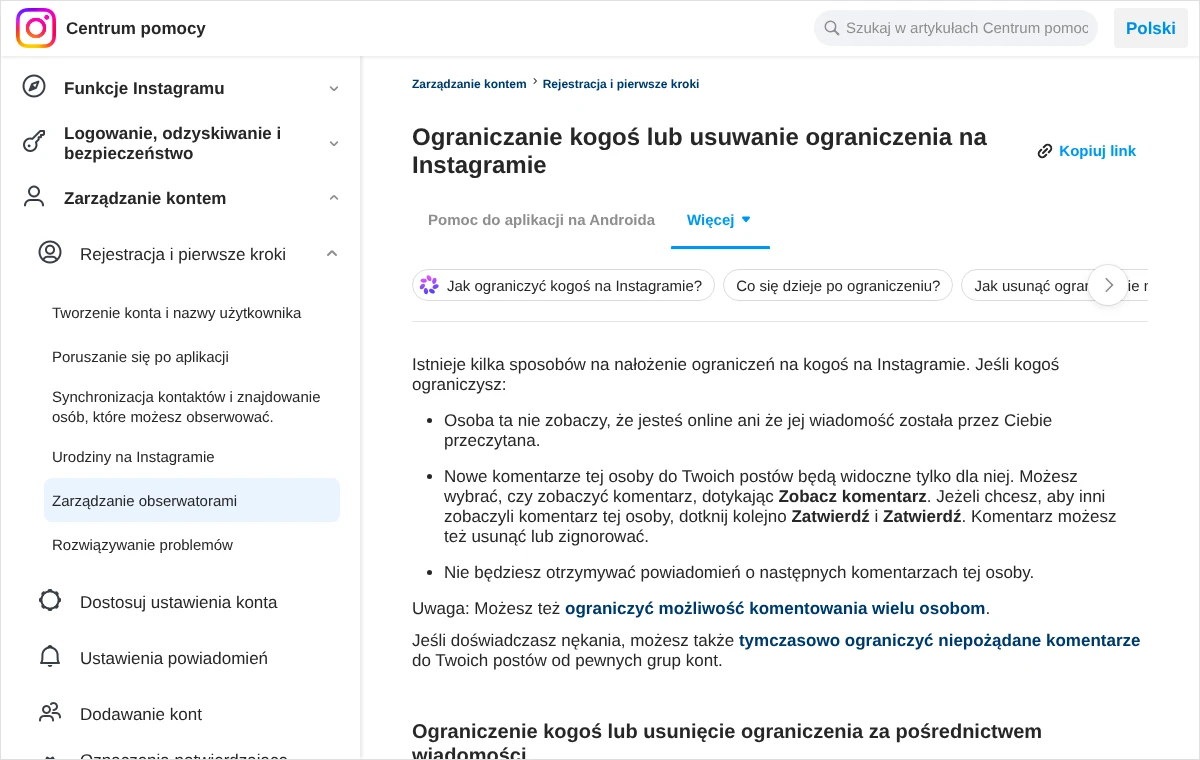Click Co się dzieje po ograniczeniu chip
The image size is (1200, 760).
(838, 285)
